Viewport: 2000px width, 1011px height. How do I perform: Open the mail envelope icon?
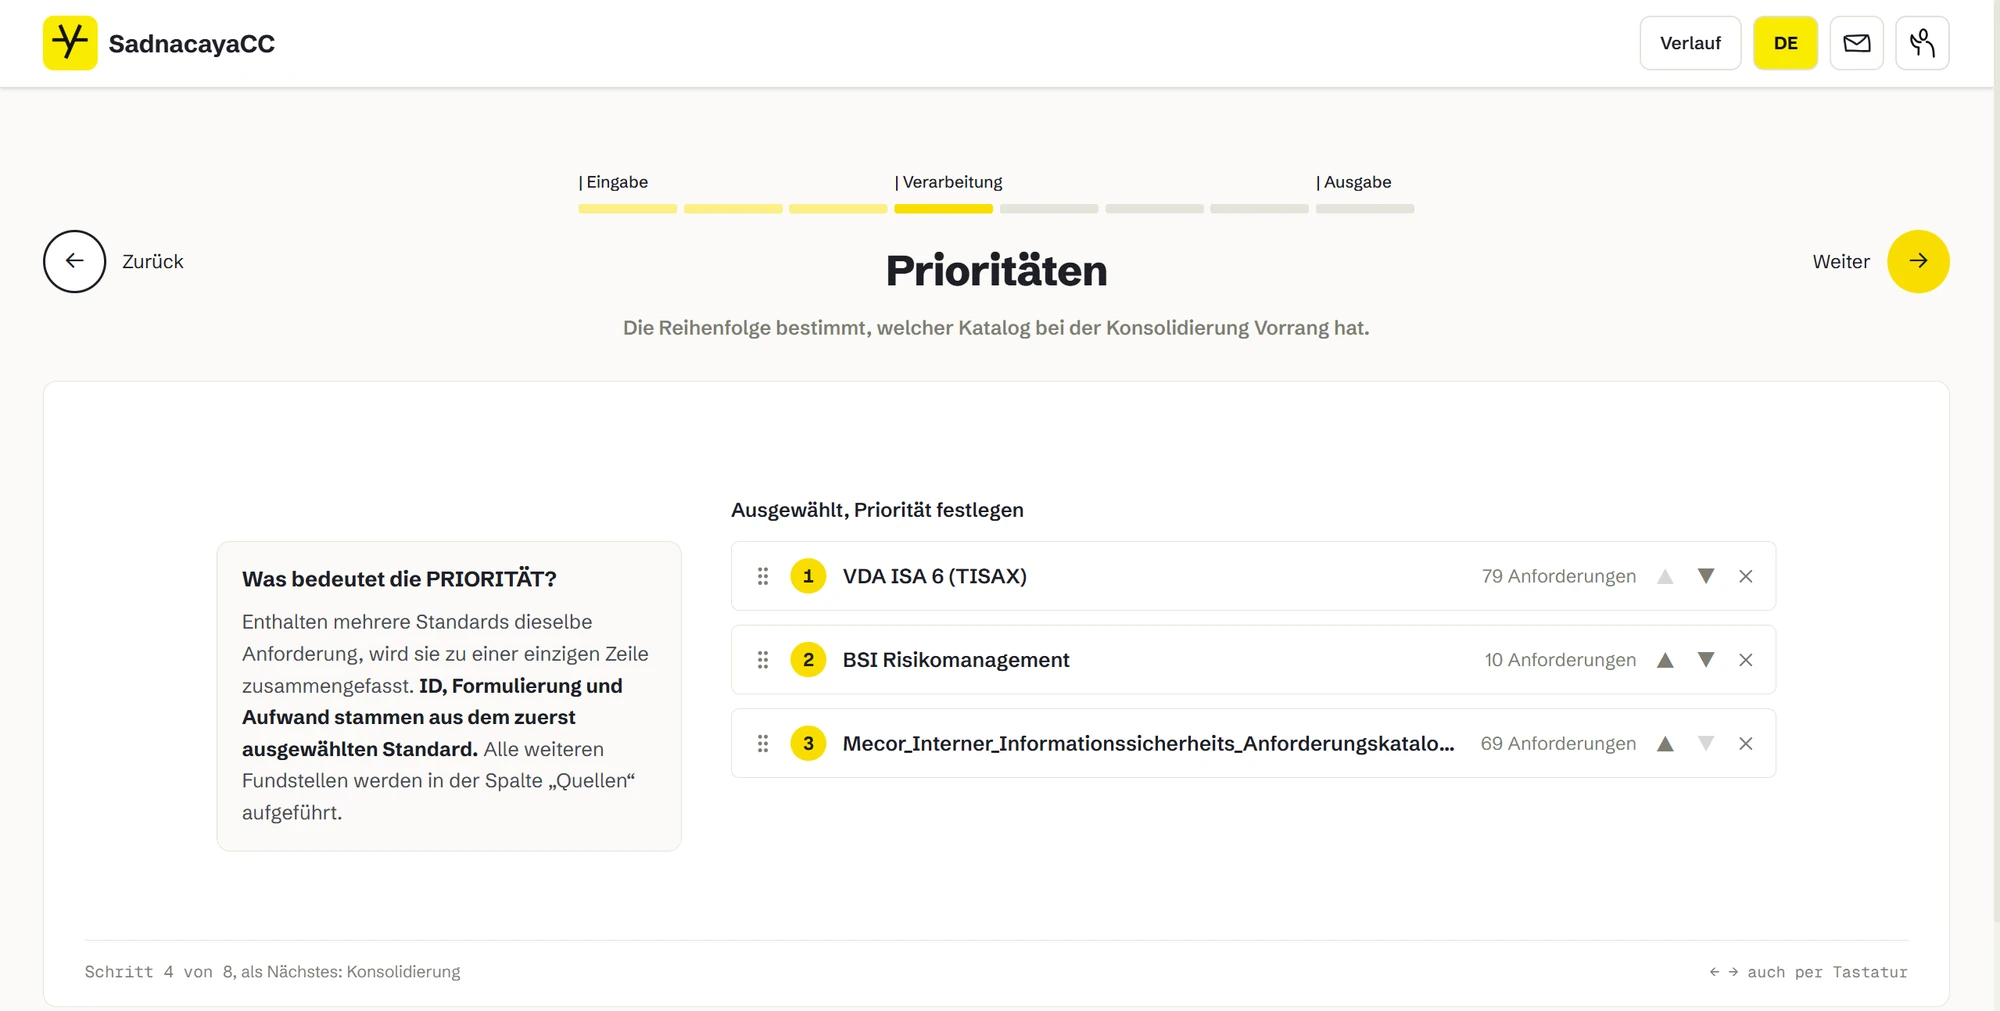[1857, 43]
